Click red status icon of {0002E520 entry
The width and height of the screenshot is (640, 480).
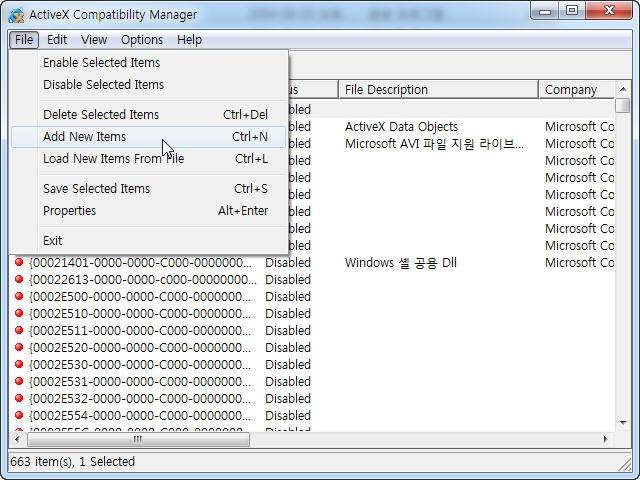19,348
